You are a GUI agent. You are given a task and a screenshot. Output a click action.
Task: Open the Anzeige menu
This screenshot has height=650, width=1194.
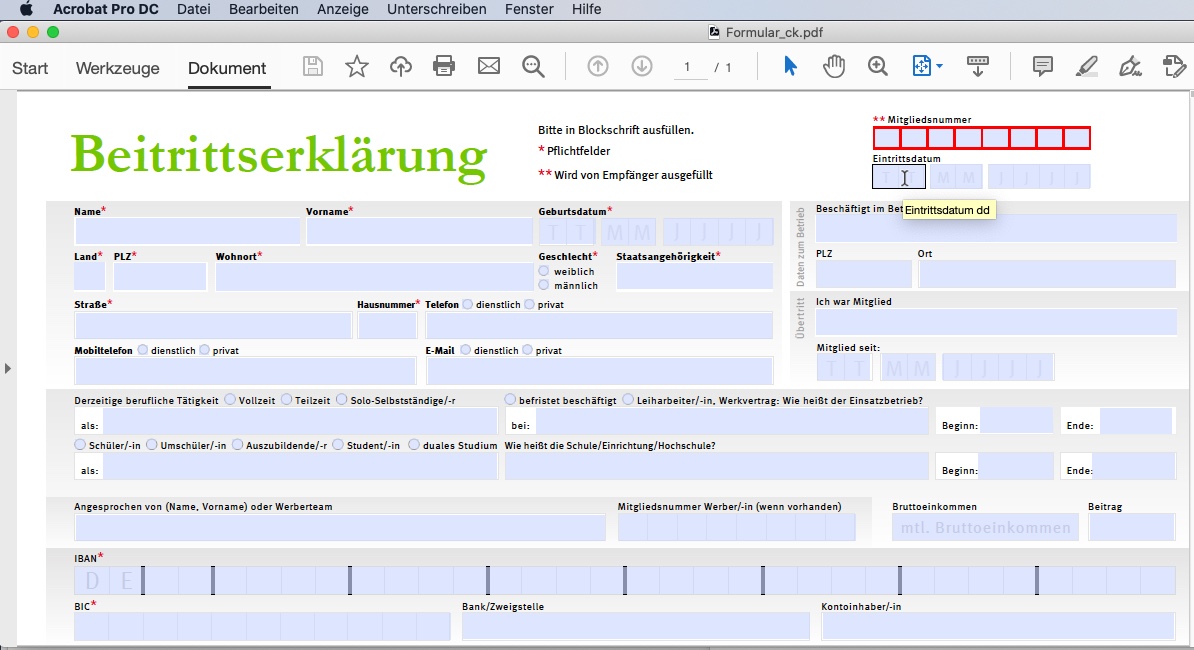pos(342,9)
